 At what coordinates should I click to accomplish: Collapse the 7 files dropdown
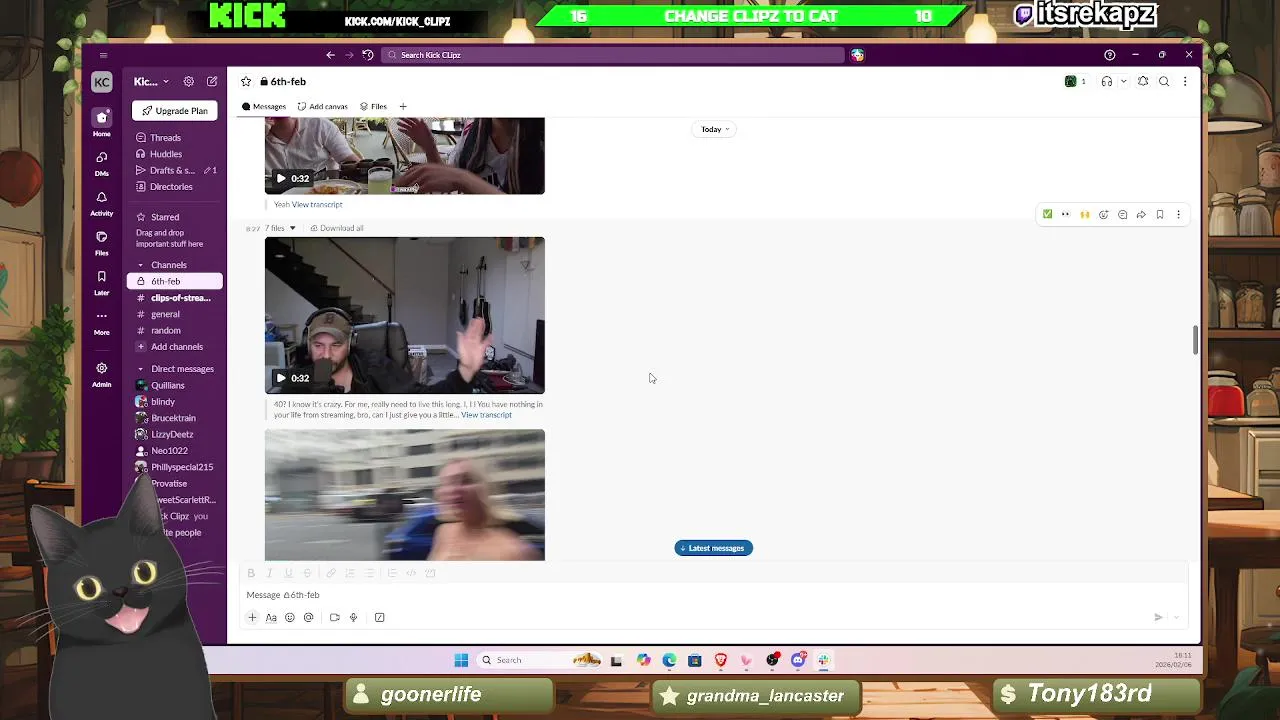(292, 228)
